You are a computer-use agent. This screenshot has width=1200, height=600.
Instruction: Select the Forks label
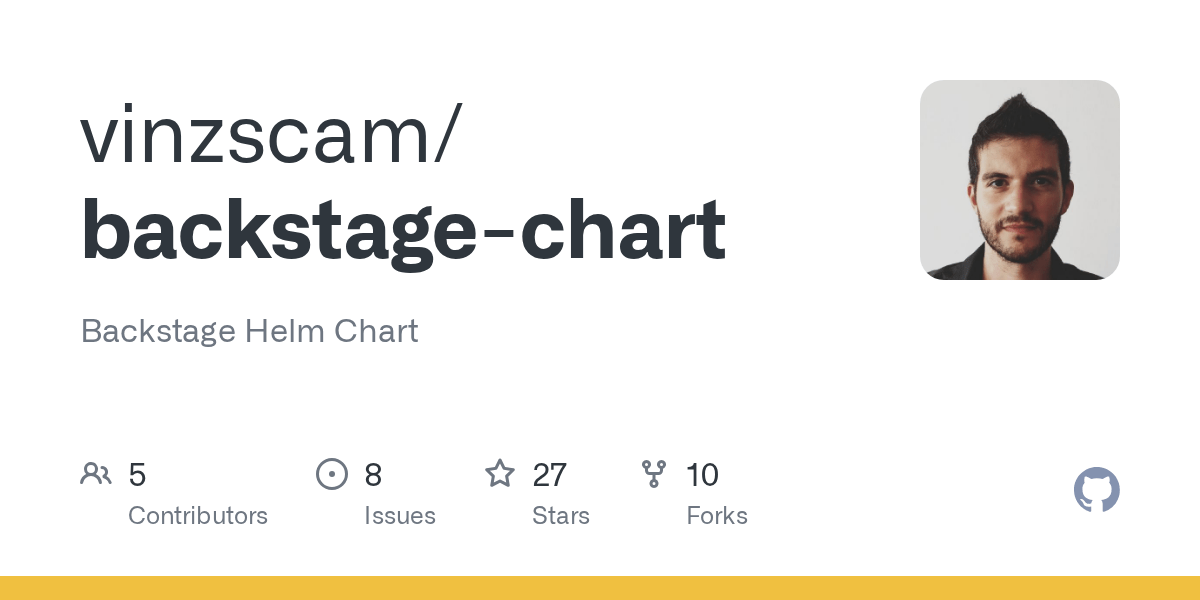717,516
